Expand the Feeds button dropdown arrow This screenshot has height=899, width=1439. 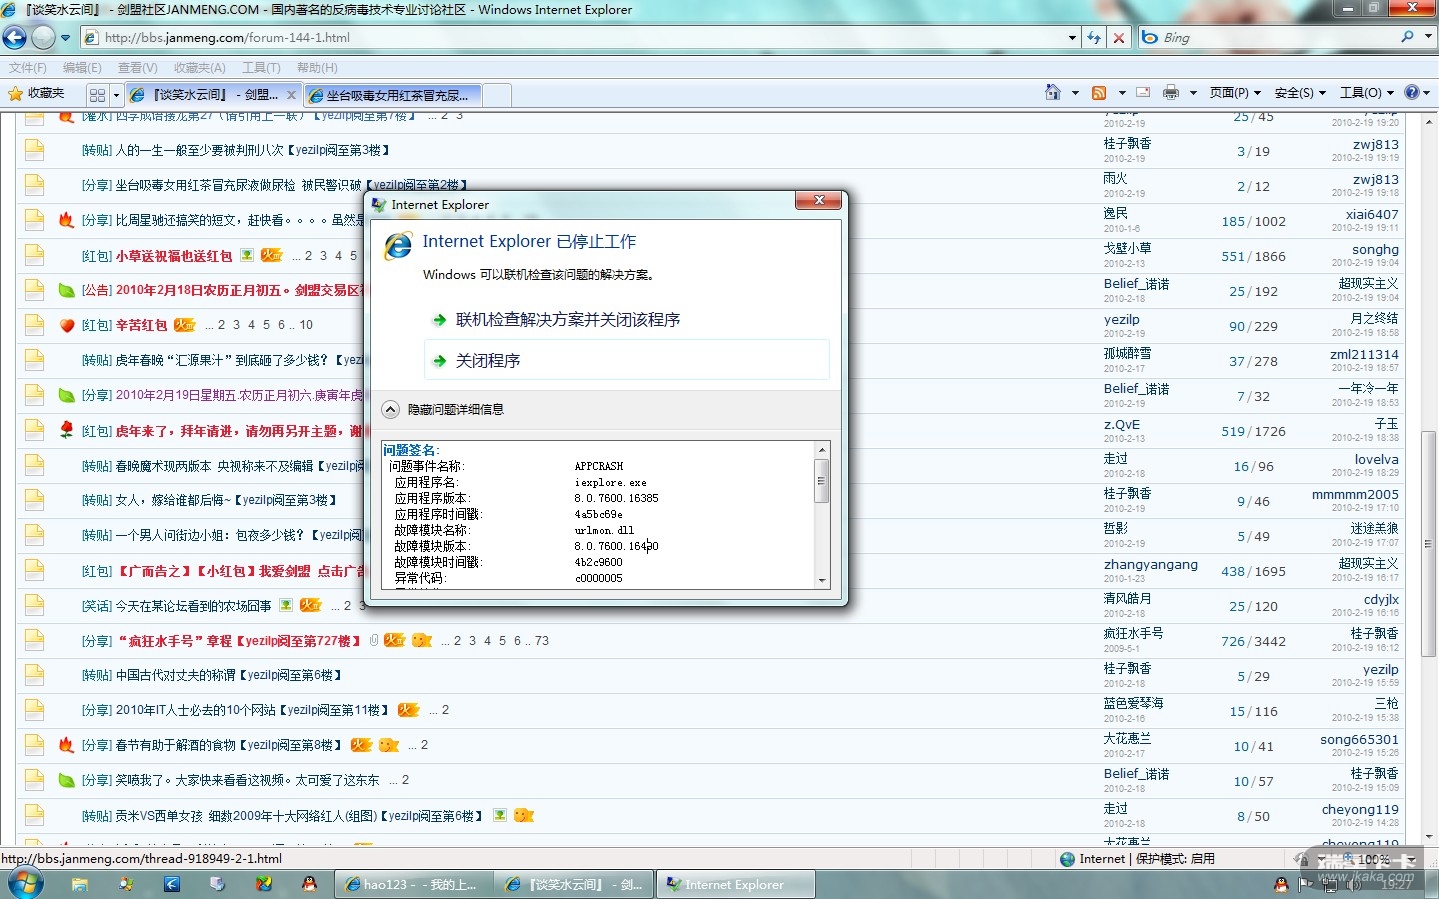[x=1122, y=93]
